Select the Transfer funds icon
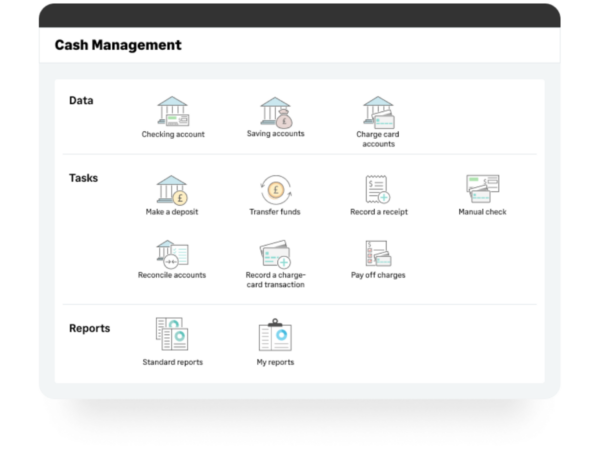 276,190
